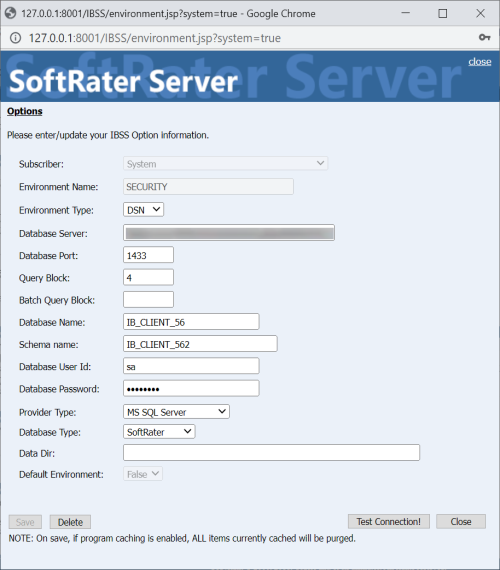500x570 pixels.
Task: Expand the Database Type dropdown
Action: [x=159, y=432]
